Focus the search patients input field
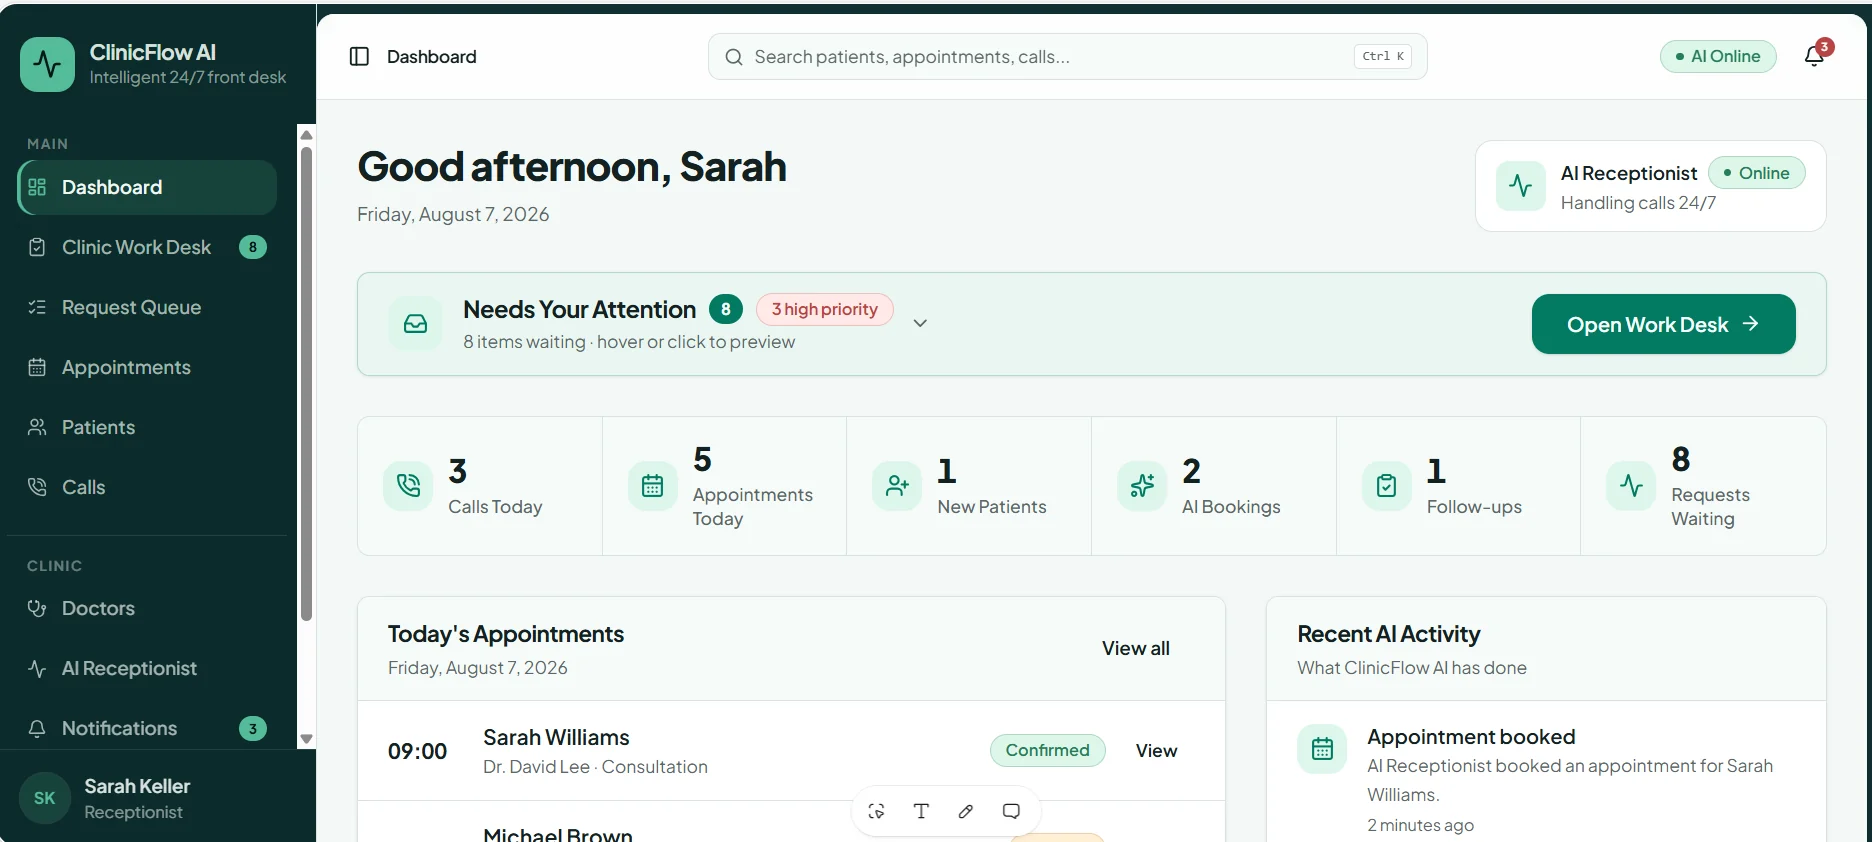Screen dimensions: 1872x842 pos(1067,57)
